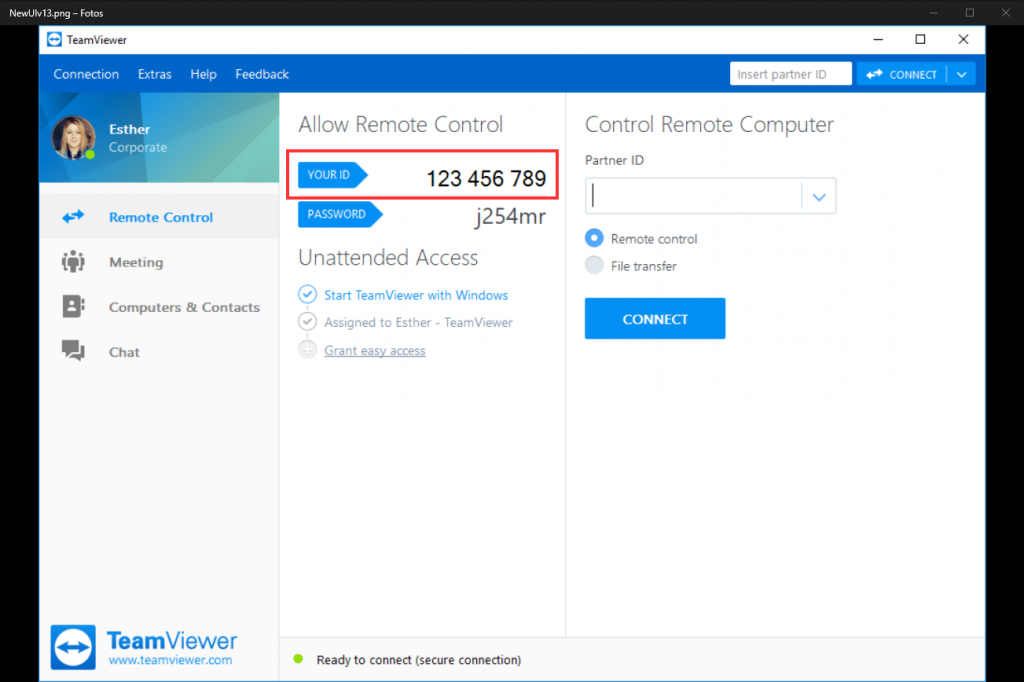Click Esther's profile picture

pyautogui.click(x=72, y=137)
